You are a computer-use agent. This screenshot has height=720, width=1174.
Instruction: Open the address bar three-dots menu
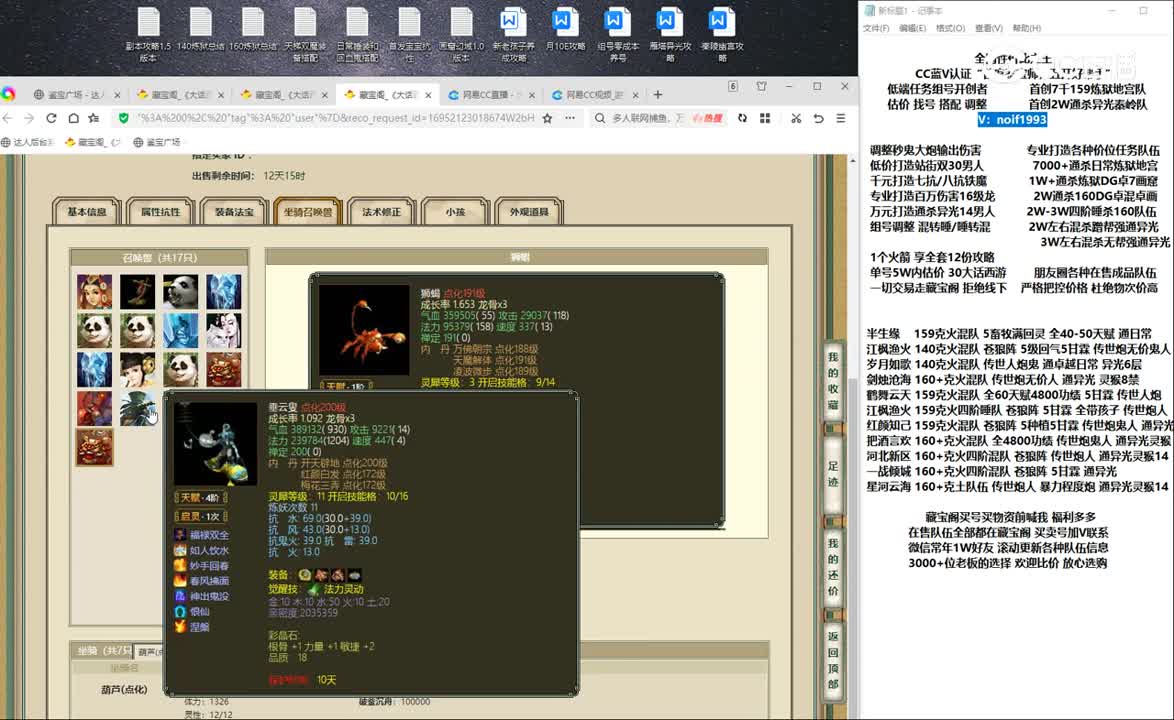pos(570,118)
